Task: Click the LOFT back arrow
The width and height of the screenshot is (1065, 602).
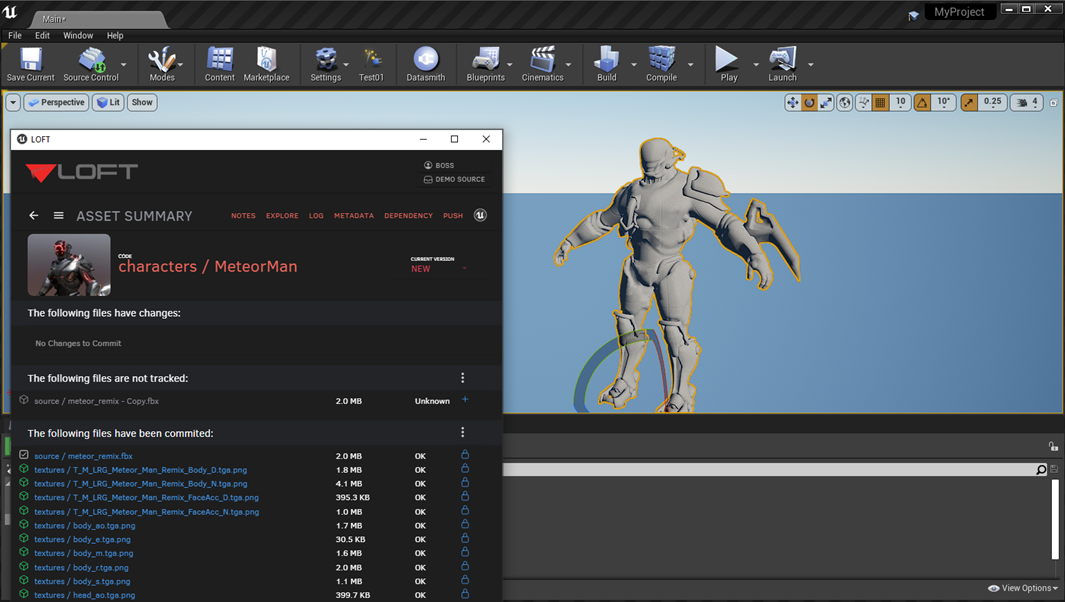Action: pyautogui.click(x=34, y=215)
